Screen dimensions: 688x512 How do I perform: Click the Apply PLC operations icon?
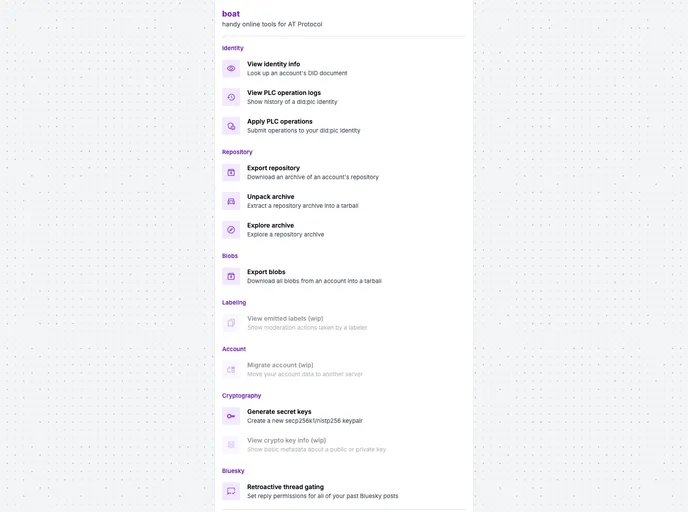[231, 126]
